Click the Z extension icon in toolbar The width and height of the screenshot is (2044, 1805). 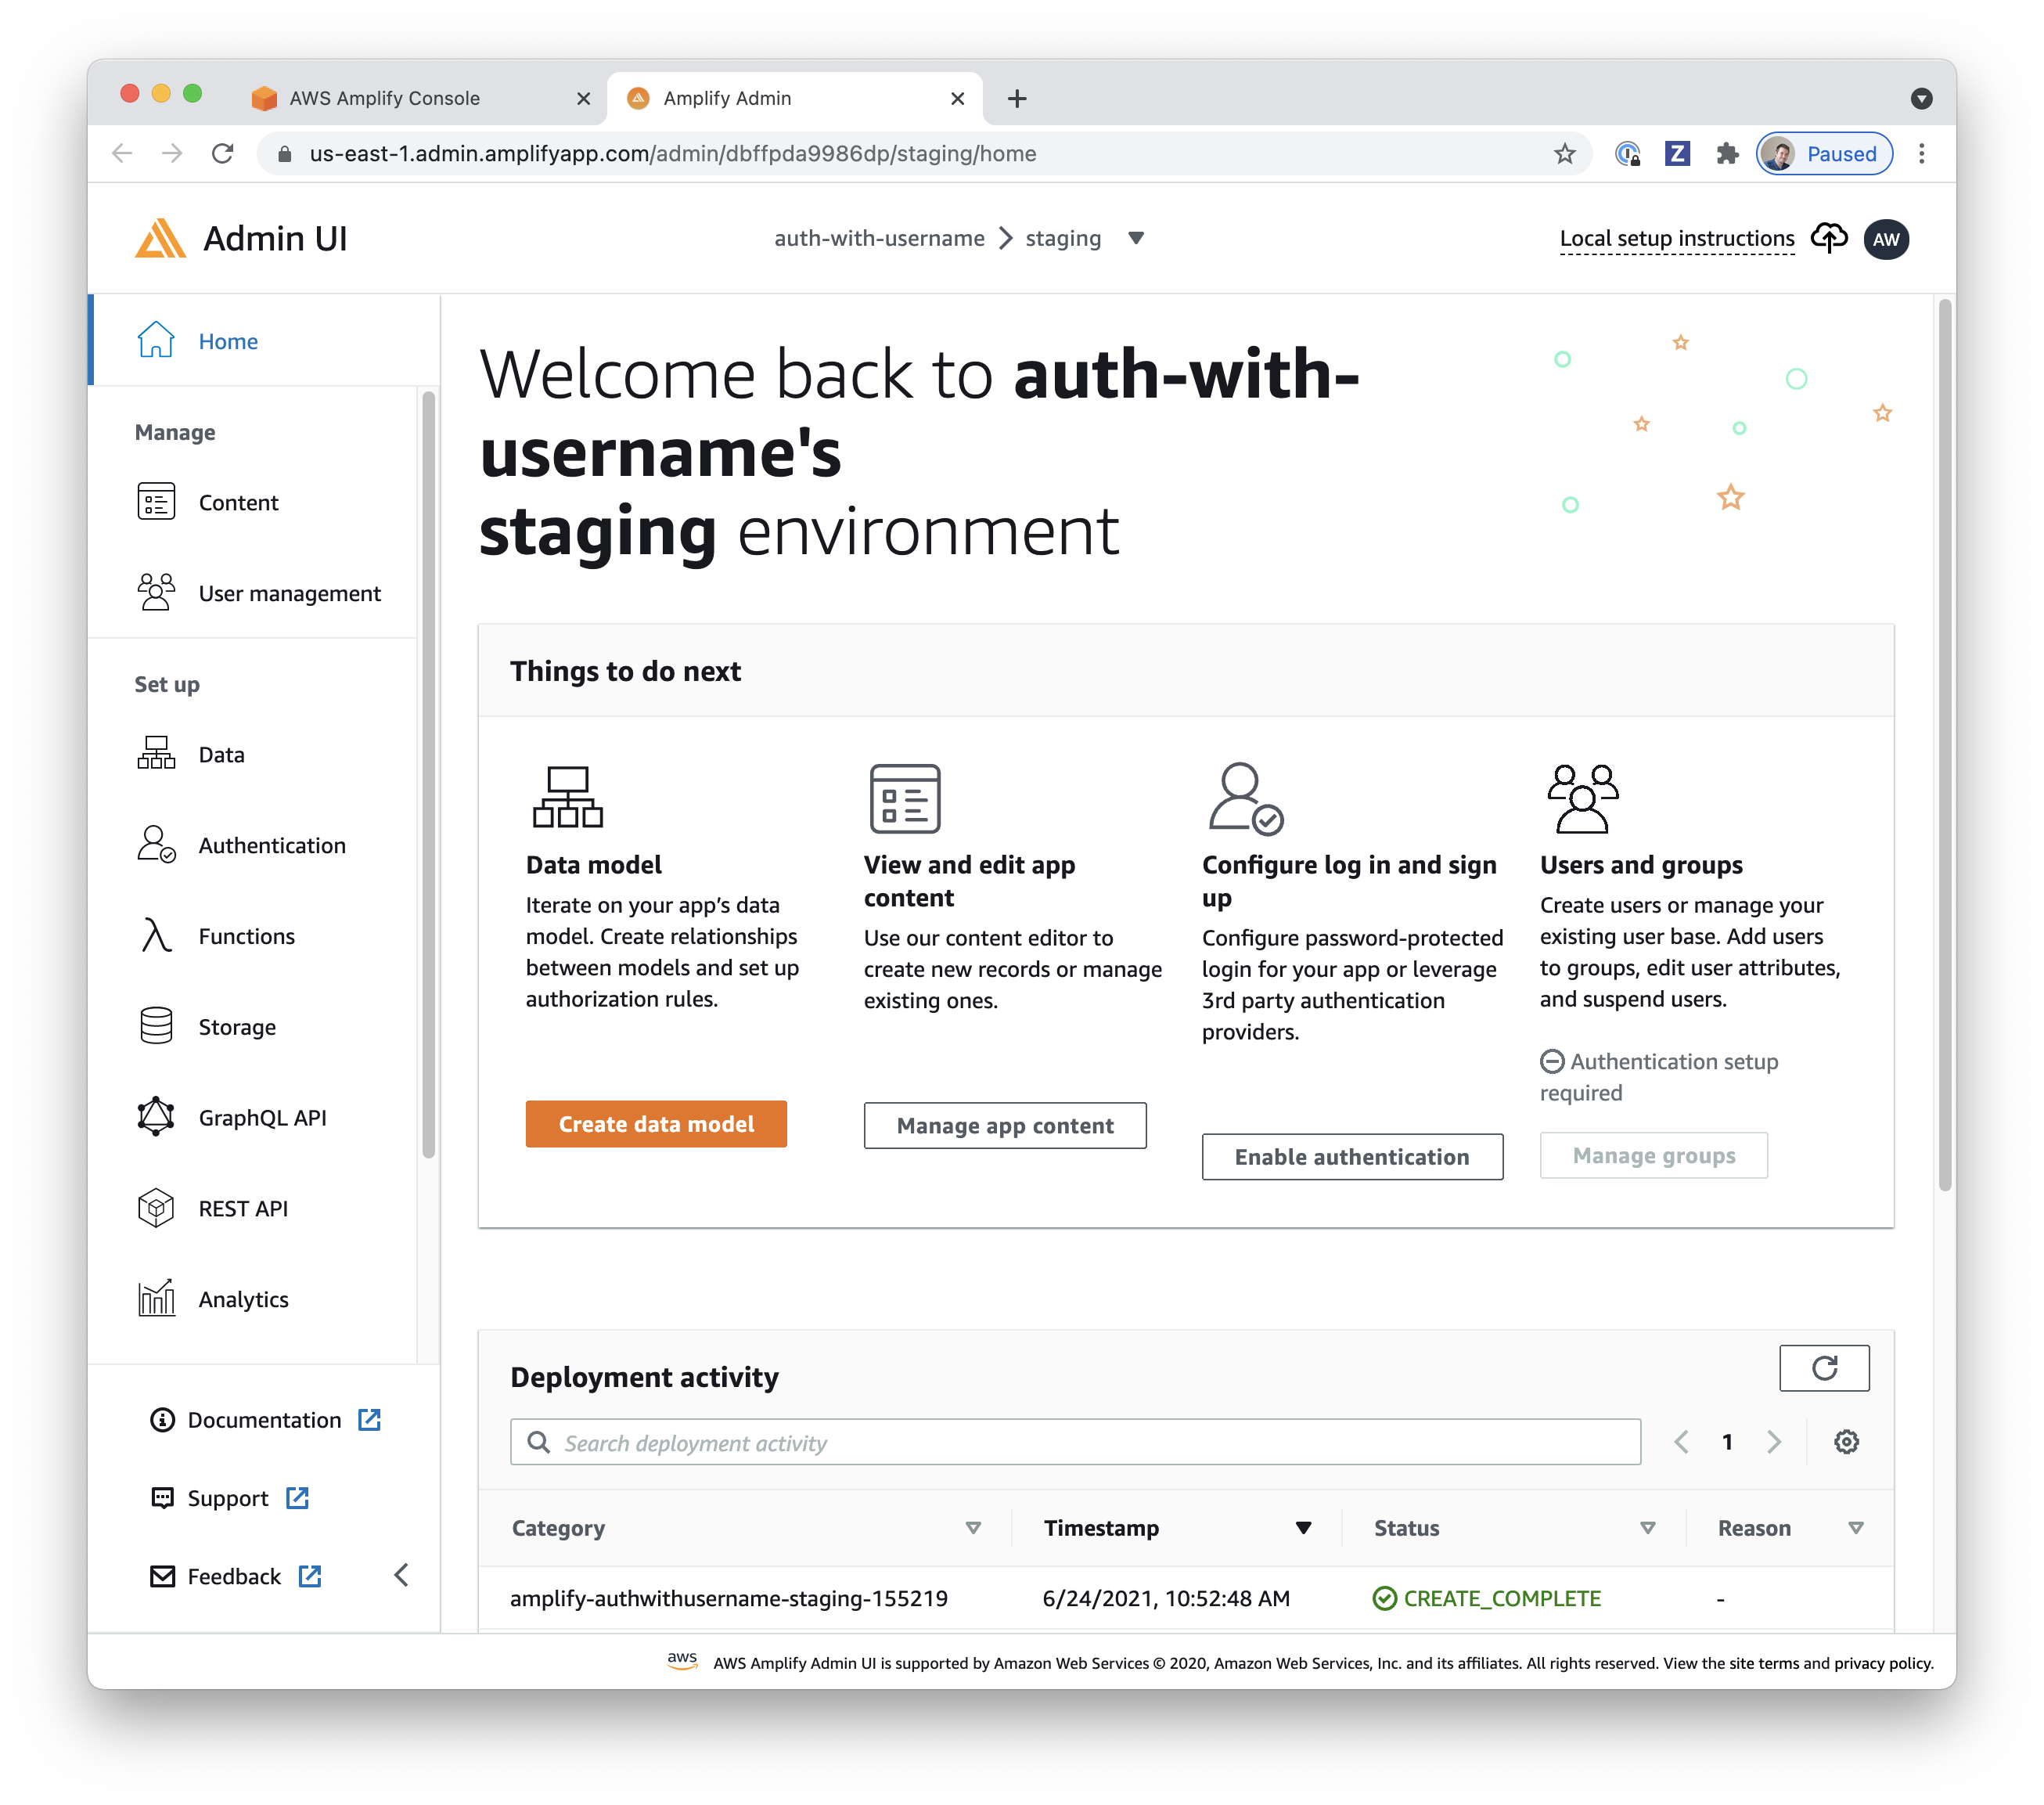(1677, 153)
